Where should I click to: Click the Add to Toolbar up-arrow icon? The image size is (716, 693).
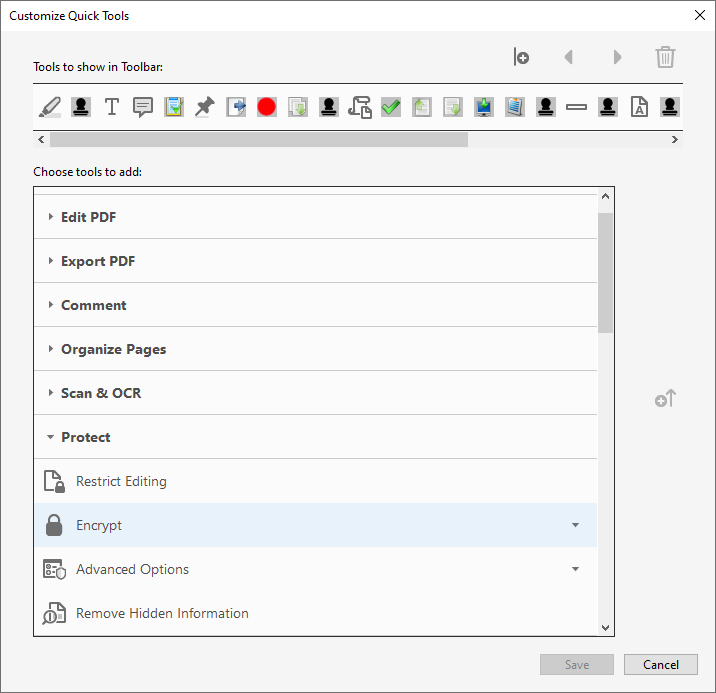[665, 399]
